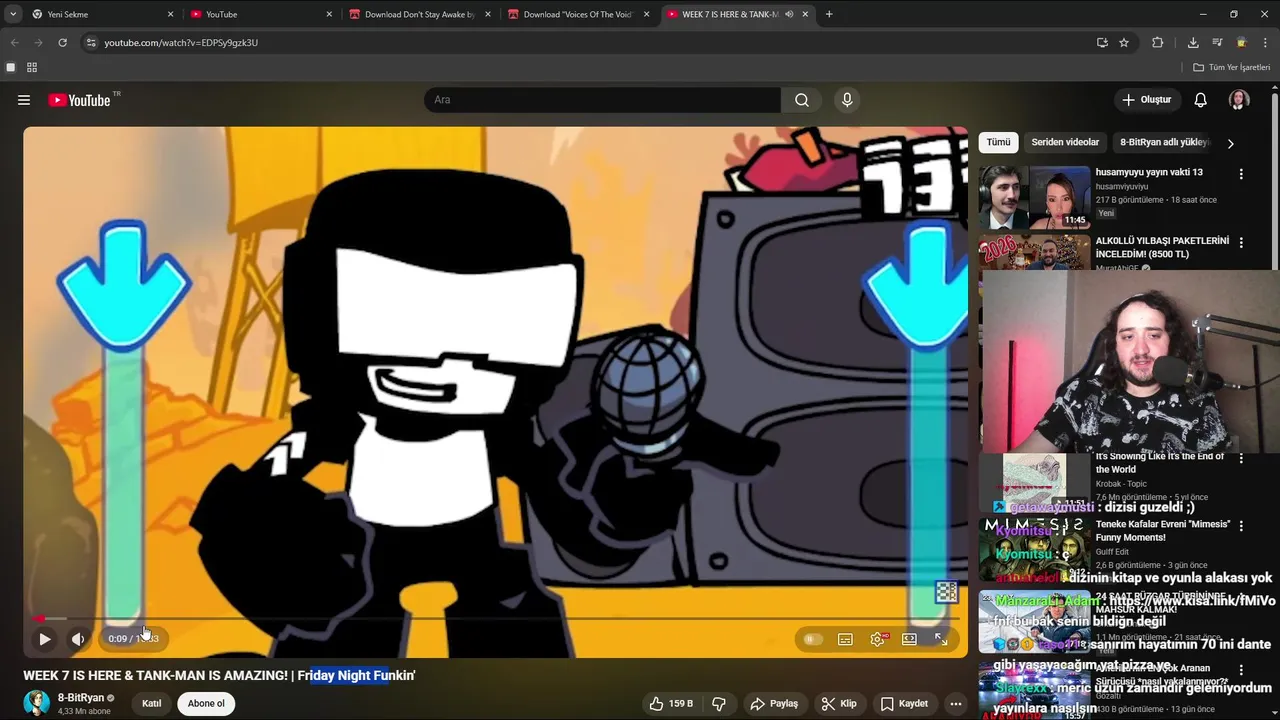
Task: Click the magnifier search button
Action: [x=802, y=100]
